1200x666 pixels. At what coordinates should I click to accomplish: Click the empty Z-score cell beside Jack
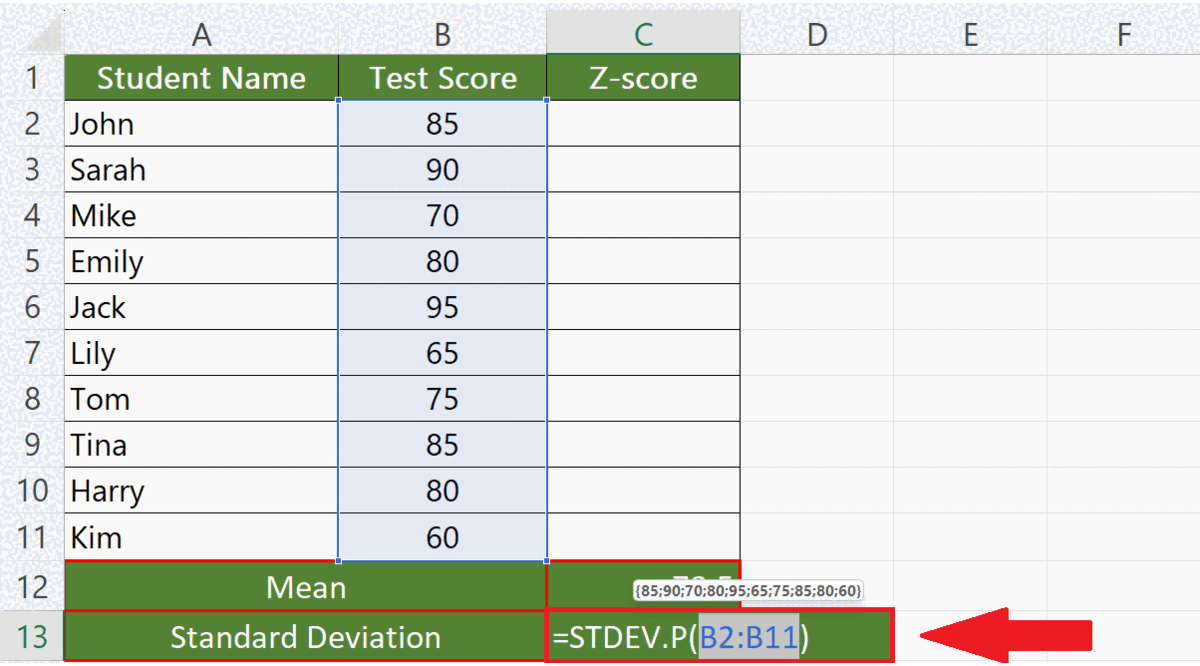tap(643, 307)
